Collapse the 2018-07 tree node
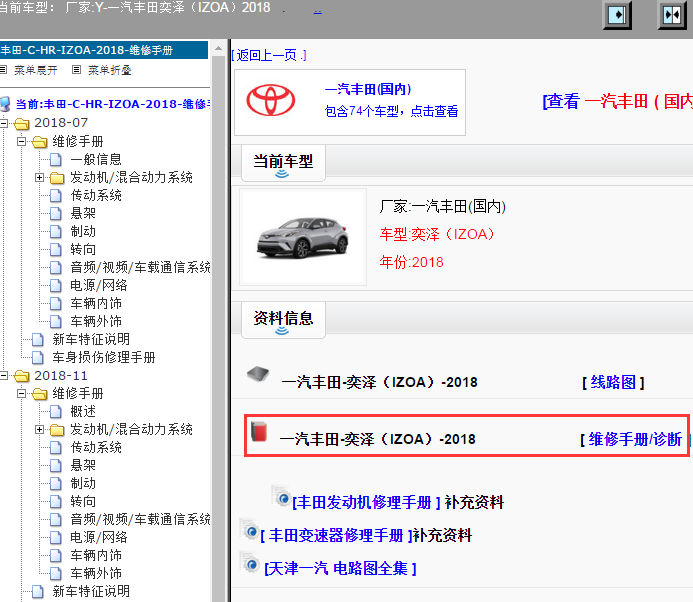693x602 pixels. [4, 123]
